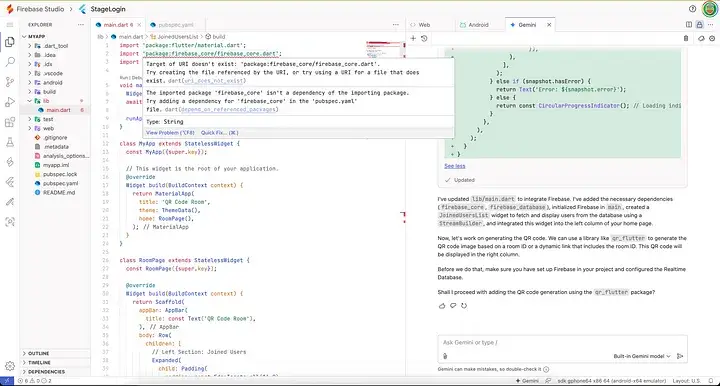The image size is (720, 386).
Task: Attach a file to Gemini prompt
Action: coord(445,356)
